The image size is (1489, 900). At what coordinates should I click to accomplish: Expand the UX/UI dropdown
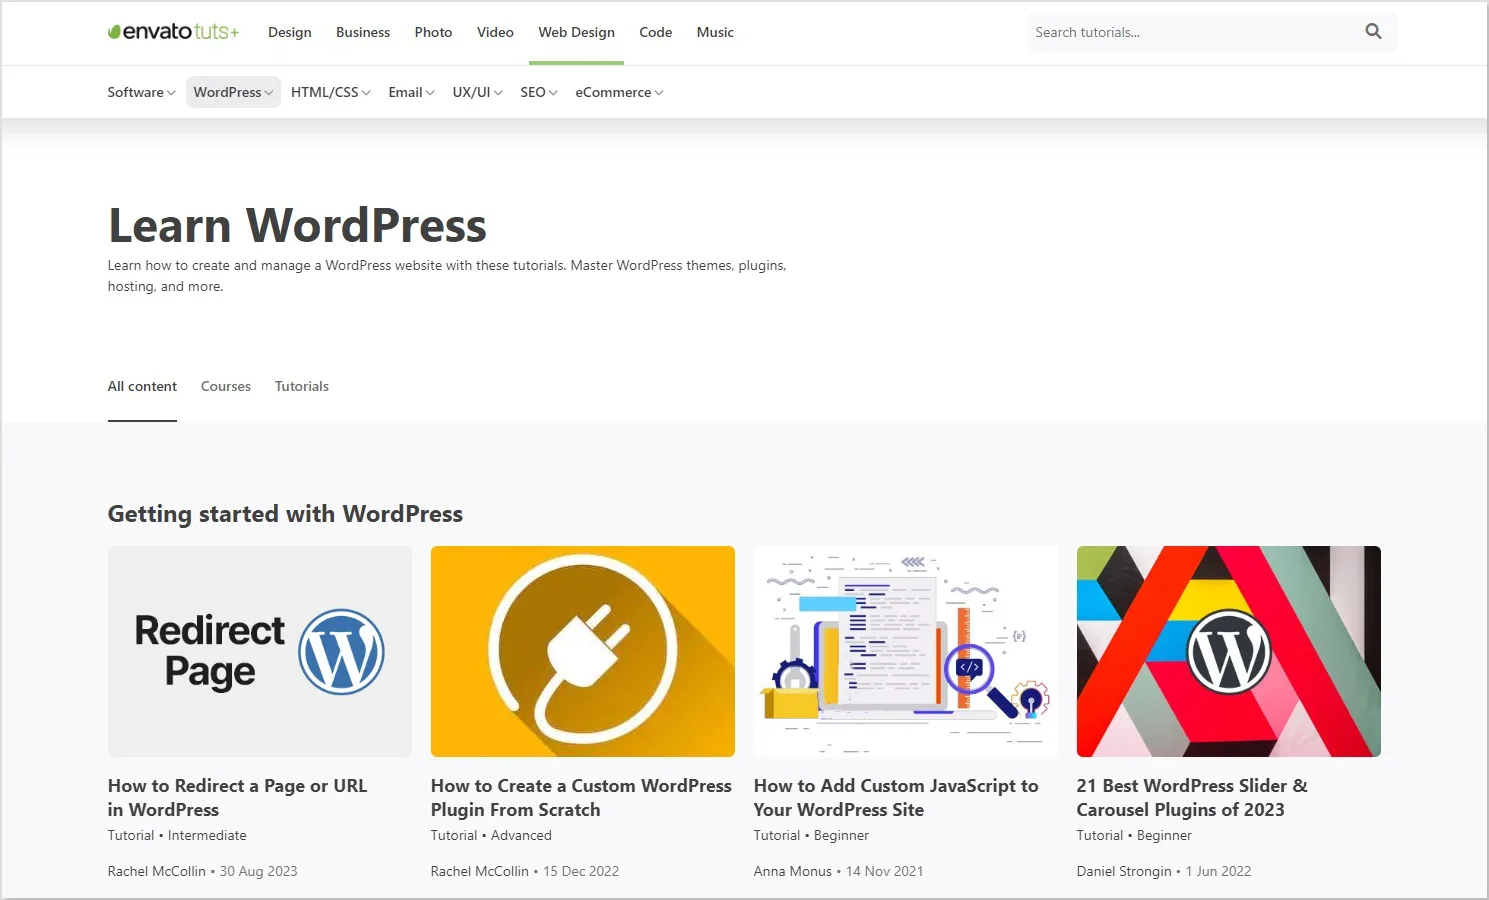pyautogui.click(x=477, y=92)
